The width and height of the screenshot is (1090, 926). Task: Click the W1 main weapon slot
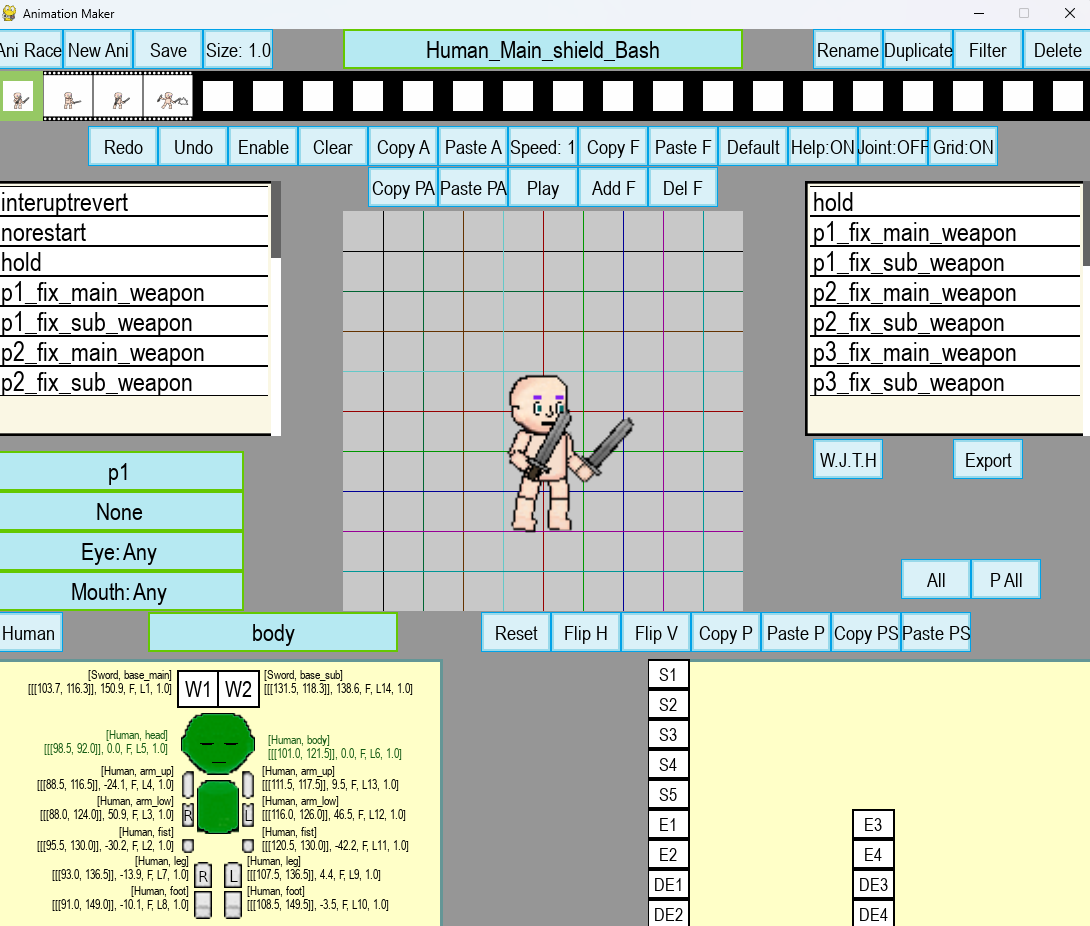[x=197, y=689]
